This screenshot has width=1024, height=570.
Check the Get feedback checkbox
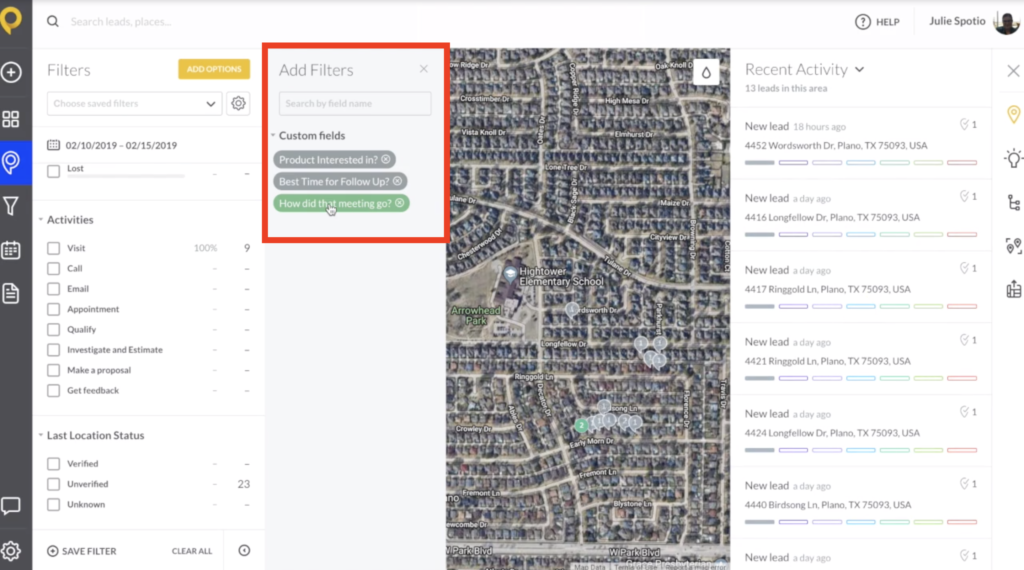click(x=54, y=390)
